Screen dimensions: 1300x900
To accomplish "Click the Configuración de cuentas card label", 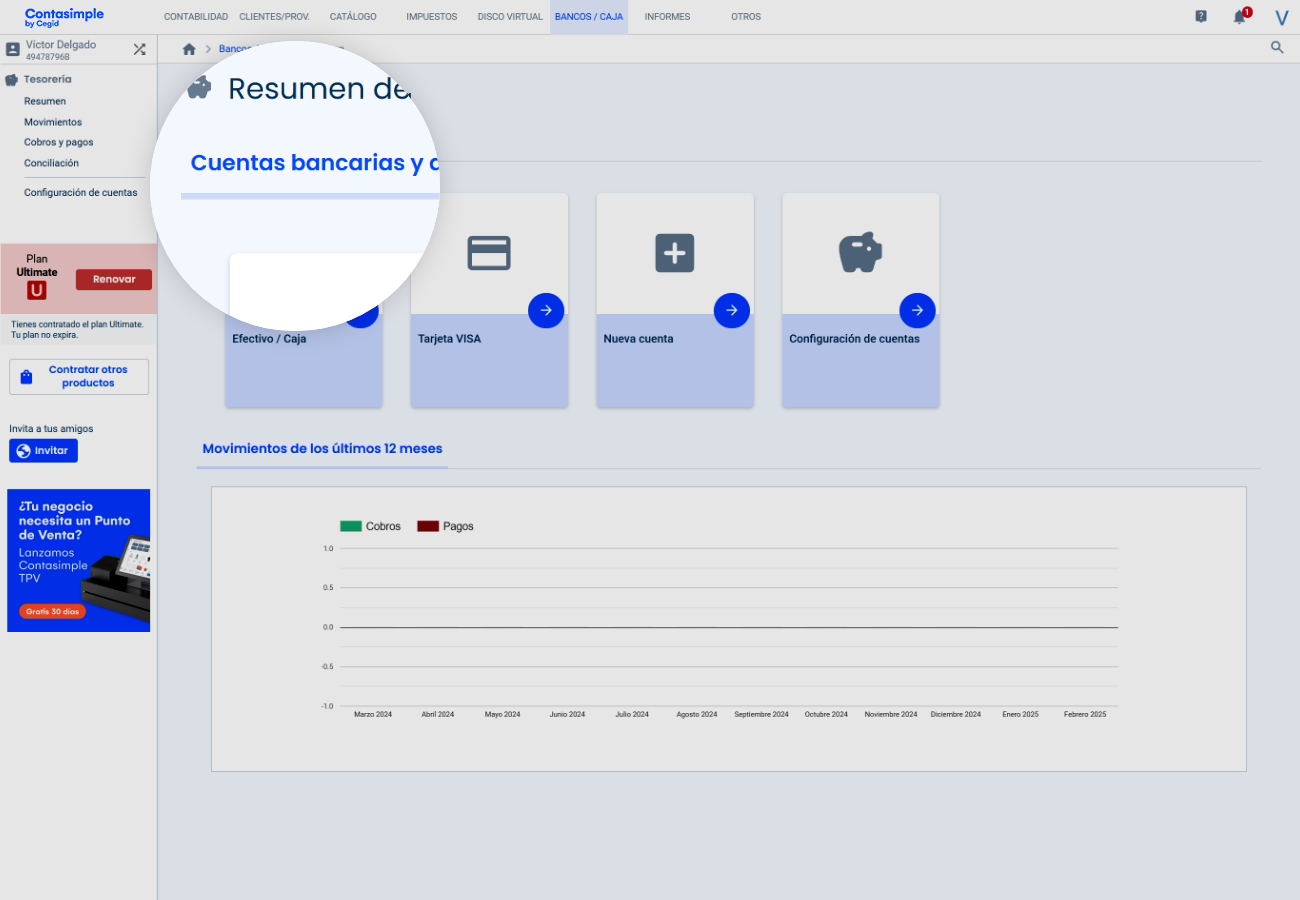I will [x=854, y=339].
